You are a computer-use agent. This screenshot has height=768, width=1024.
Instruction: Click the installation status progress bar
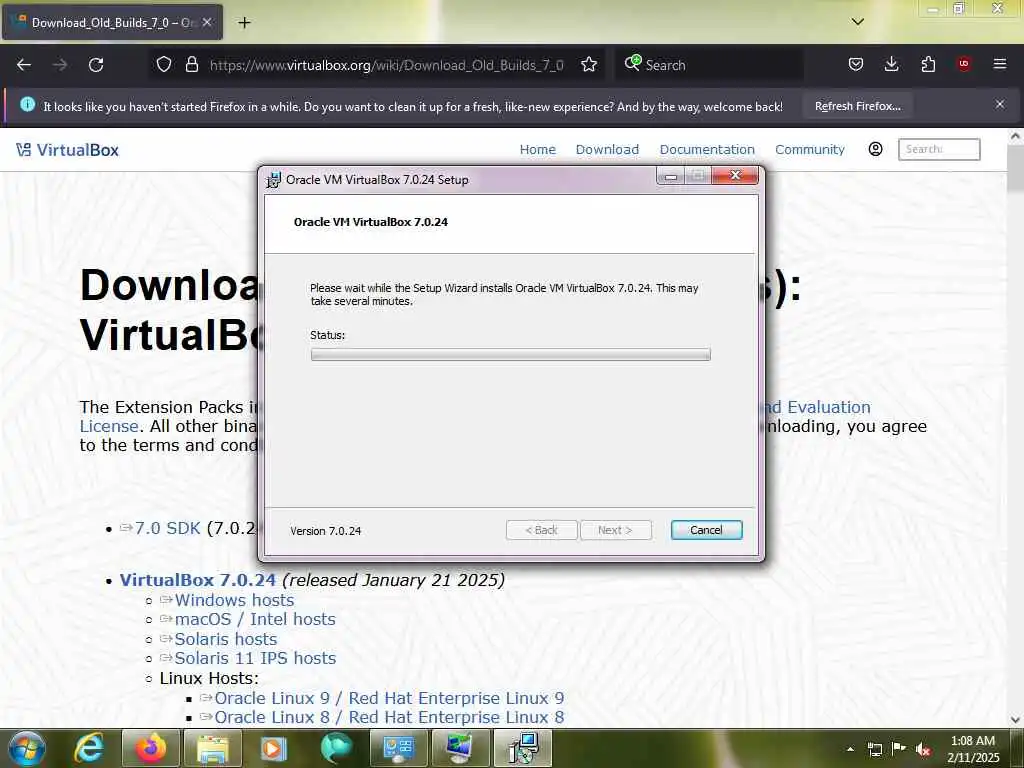(511, 354)
